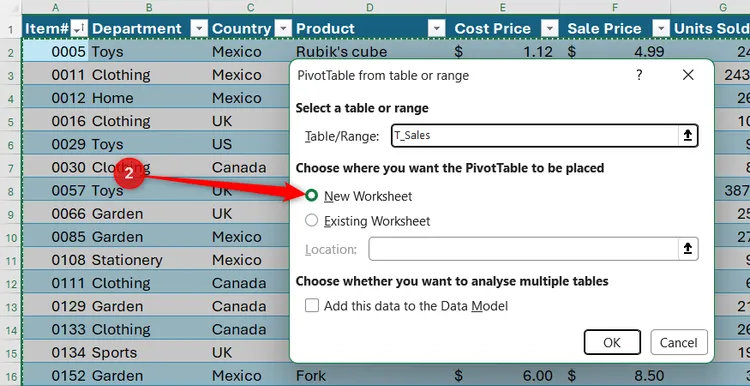Click the Cancel button

coord(678,342)
